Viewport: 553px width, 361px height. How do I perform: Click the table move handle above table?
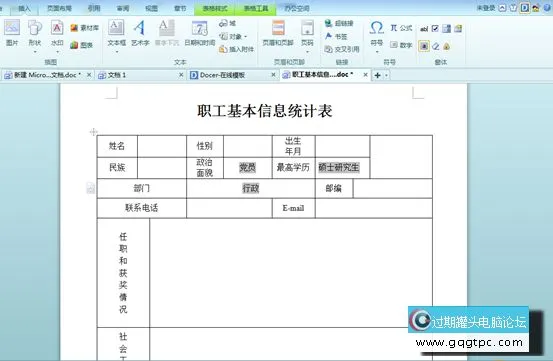coord(93,132)
